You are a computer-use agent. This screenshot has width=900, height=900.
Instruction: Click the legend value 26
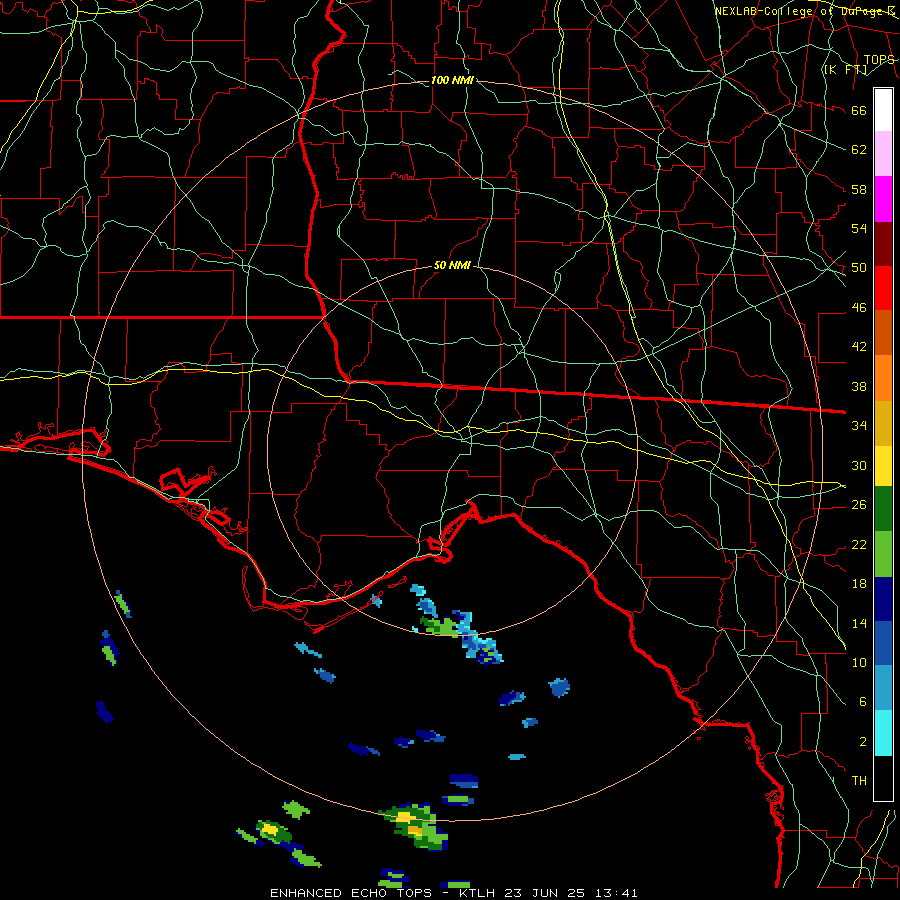(859, 505)
